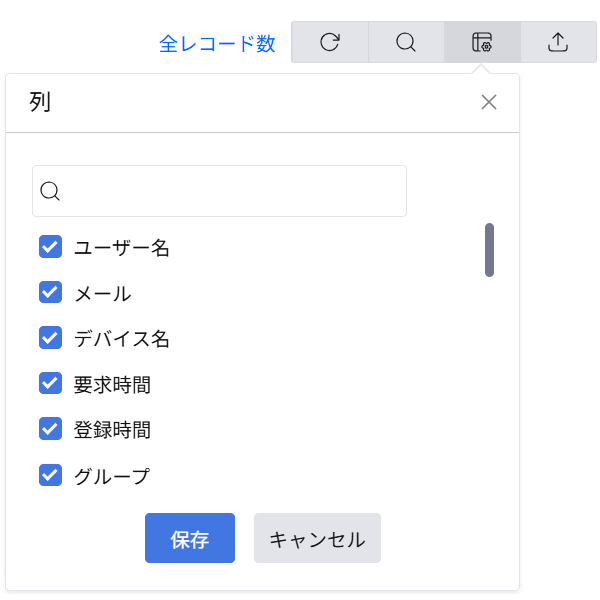The height and width of the screenshot is (600, 600).
Task: Click the 列 panel title
Action: pos(40,102)
